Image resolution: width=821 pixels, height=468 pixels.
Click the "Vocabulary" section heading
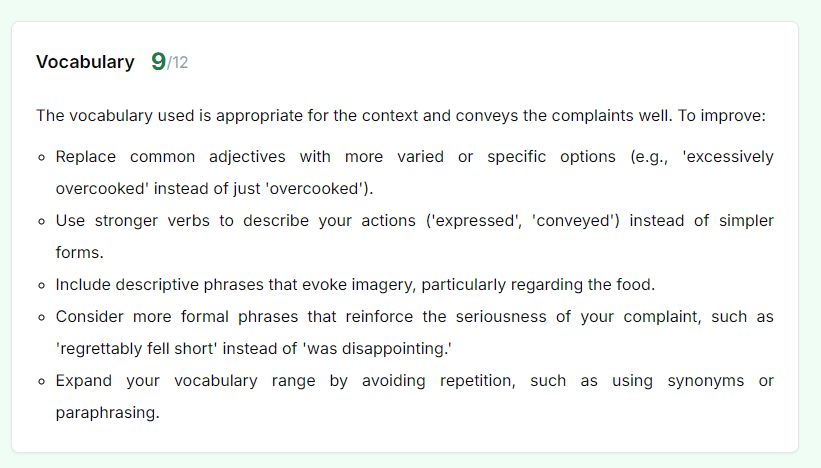(85, 62)
